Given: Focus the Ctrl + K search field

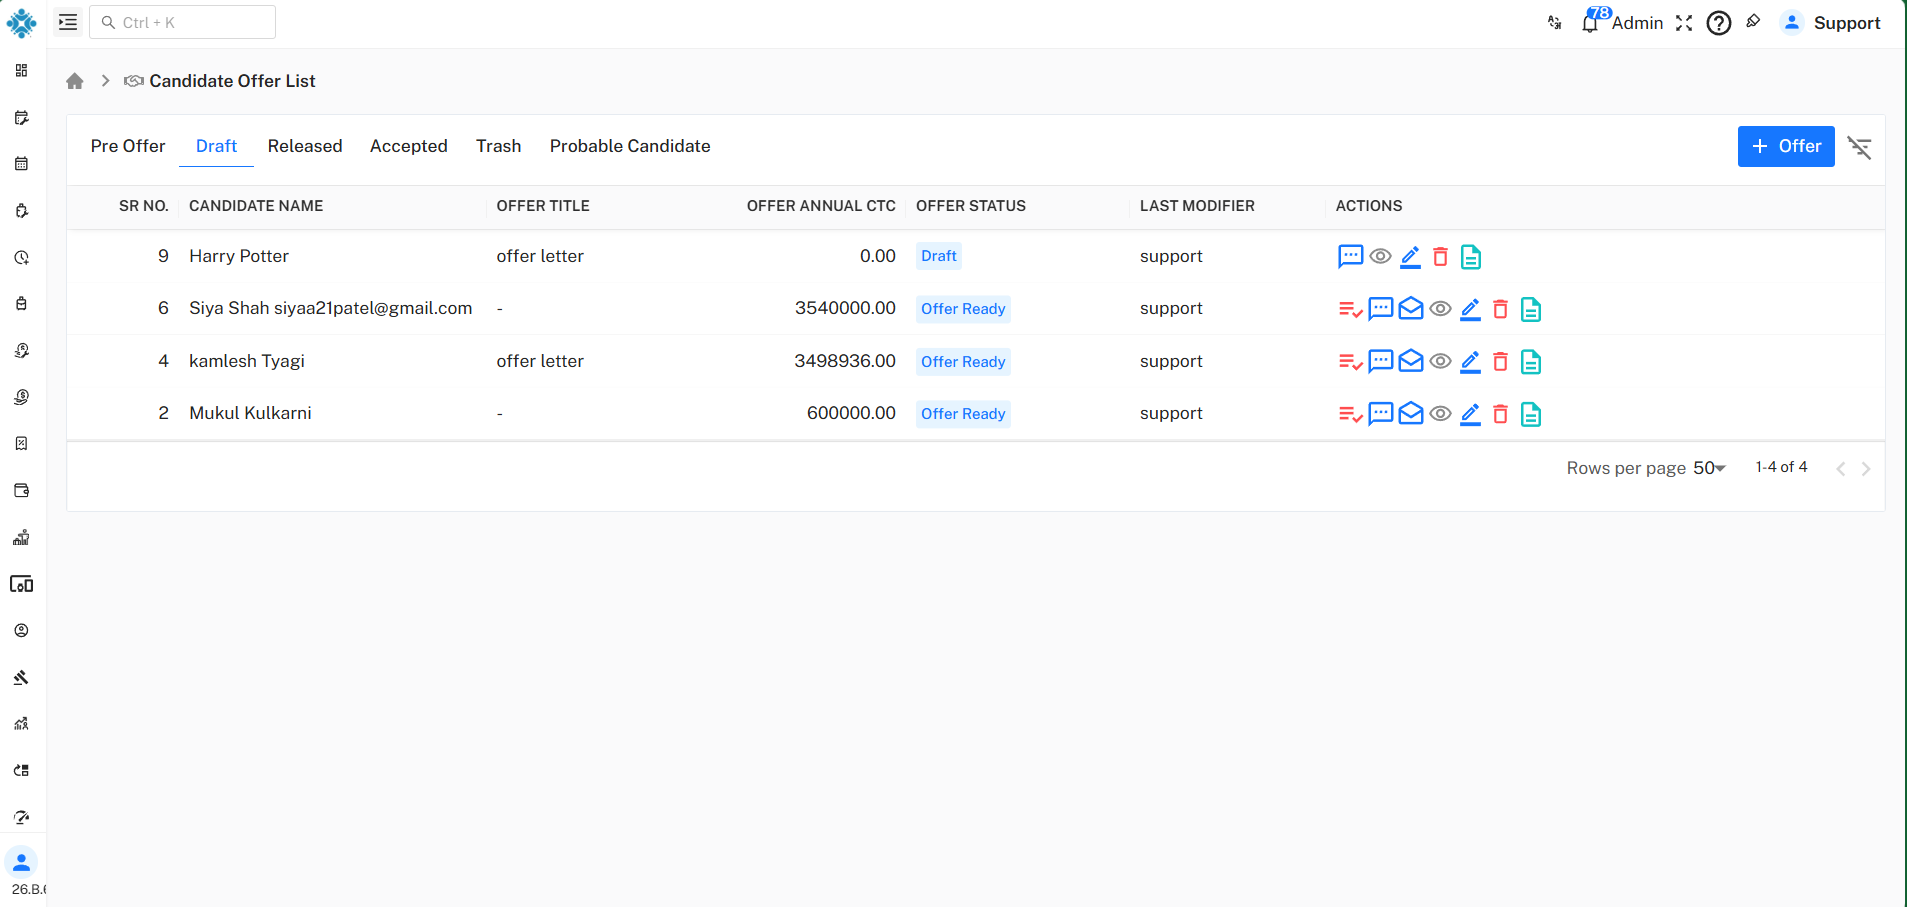Looking at the screenshot, I should coord(183,22).
